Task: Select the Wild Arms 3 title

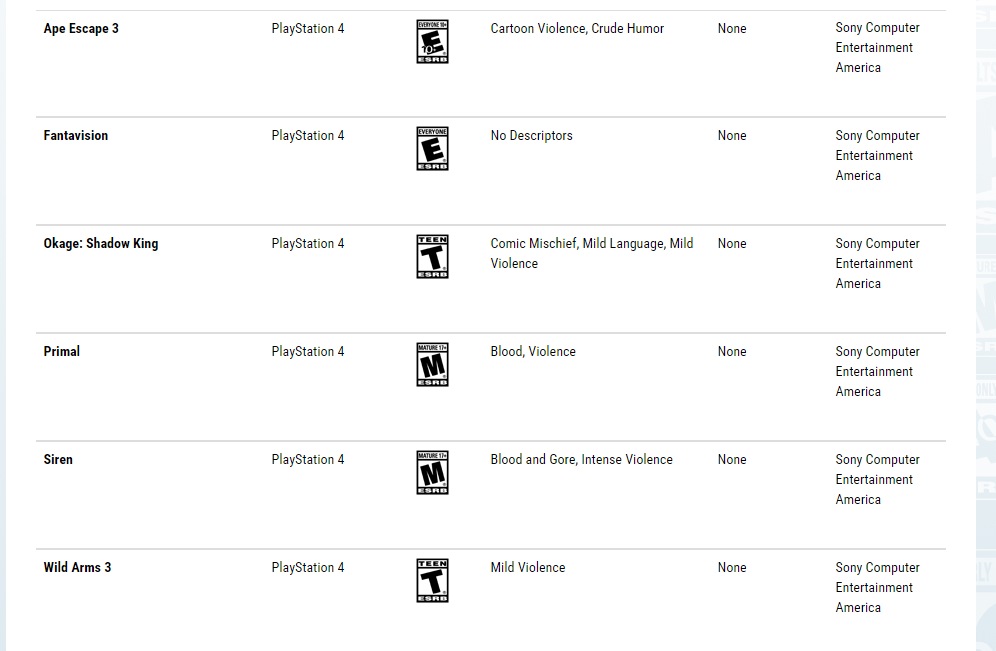Action: pos(77,568)
